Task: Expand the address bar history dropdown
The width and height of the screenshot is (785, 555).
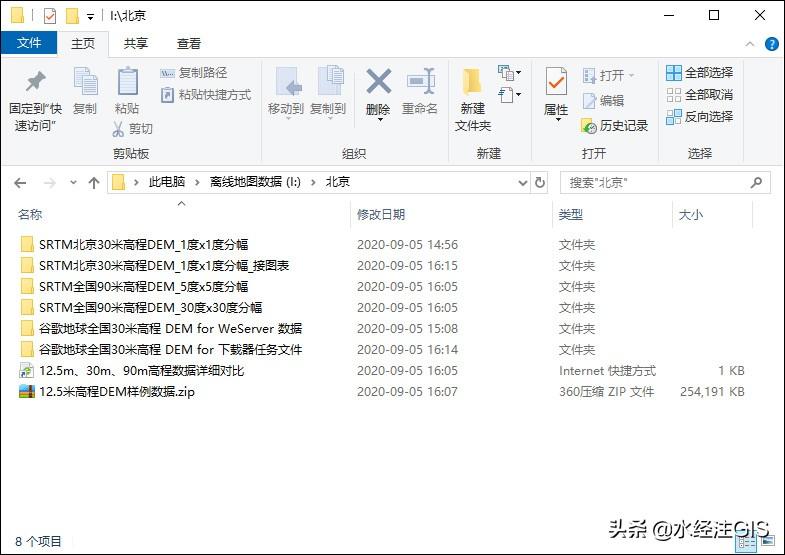Action: [522, 183]
